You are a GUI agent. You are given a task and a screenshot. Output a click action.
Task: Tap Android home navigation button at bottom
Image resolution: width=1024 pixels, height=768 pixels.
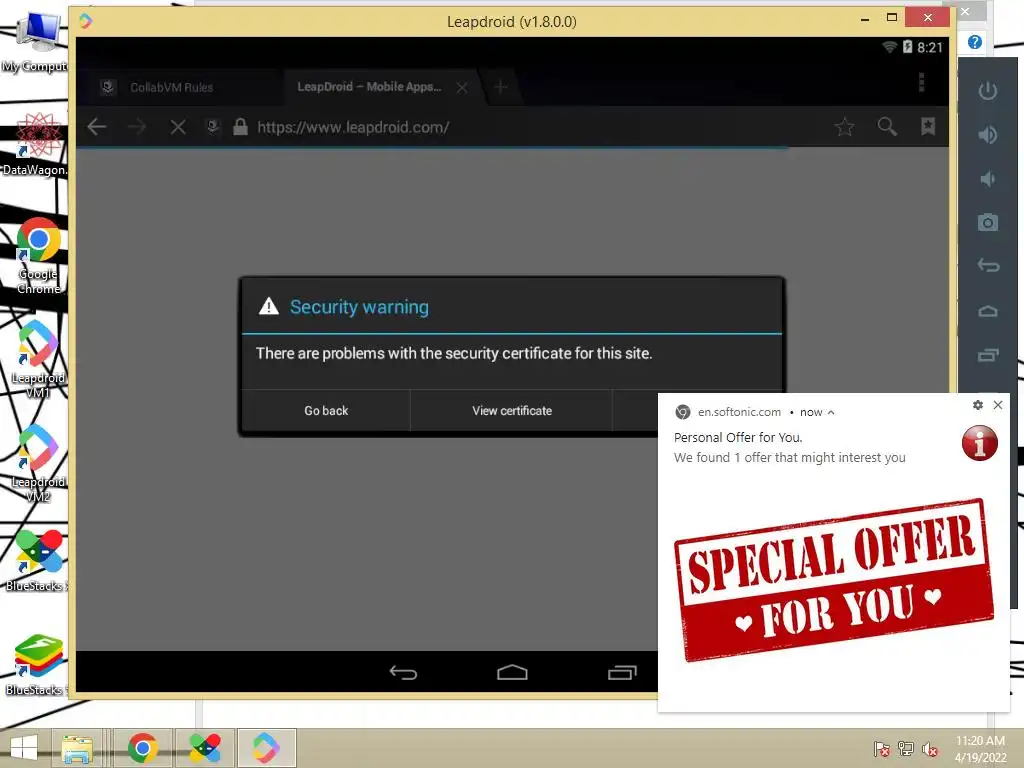(x=512, y=672)
